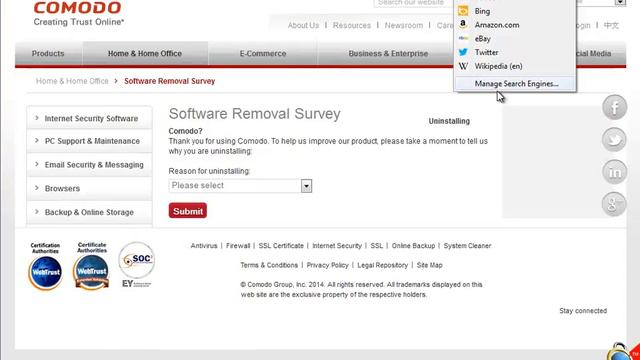Open the System Cleaner footer link

(467, 246)
